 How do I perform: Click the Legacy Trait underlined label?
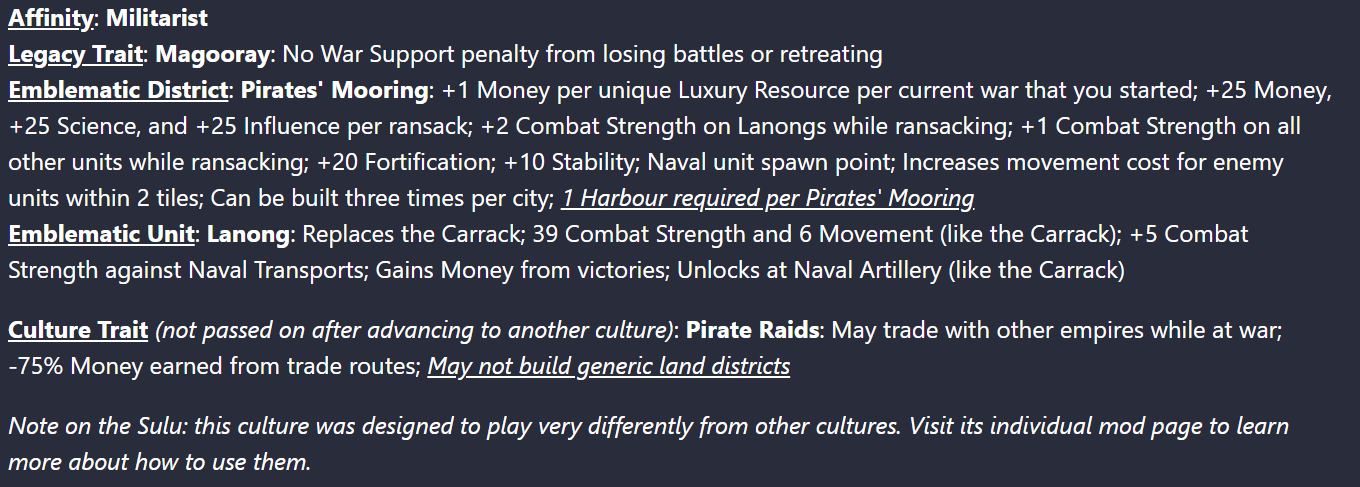pos(75,54)
